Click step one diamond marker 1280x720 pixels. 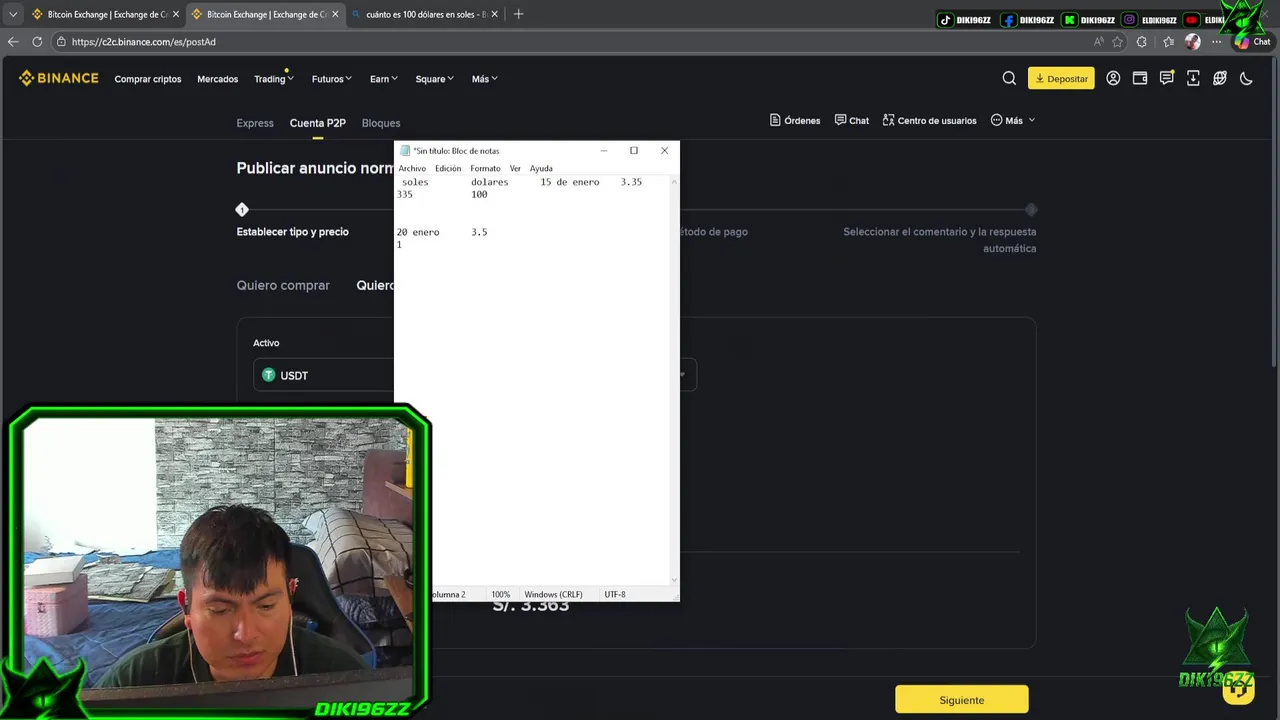tap(242, 209)
